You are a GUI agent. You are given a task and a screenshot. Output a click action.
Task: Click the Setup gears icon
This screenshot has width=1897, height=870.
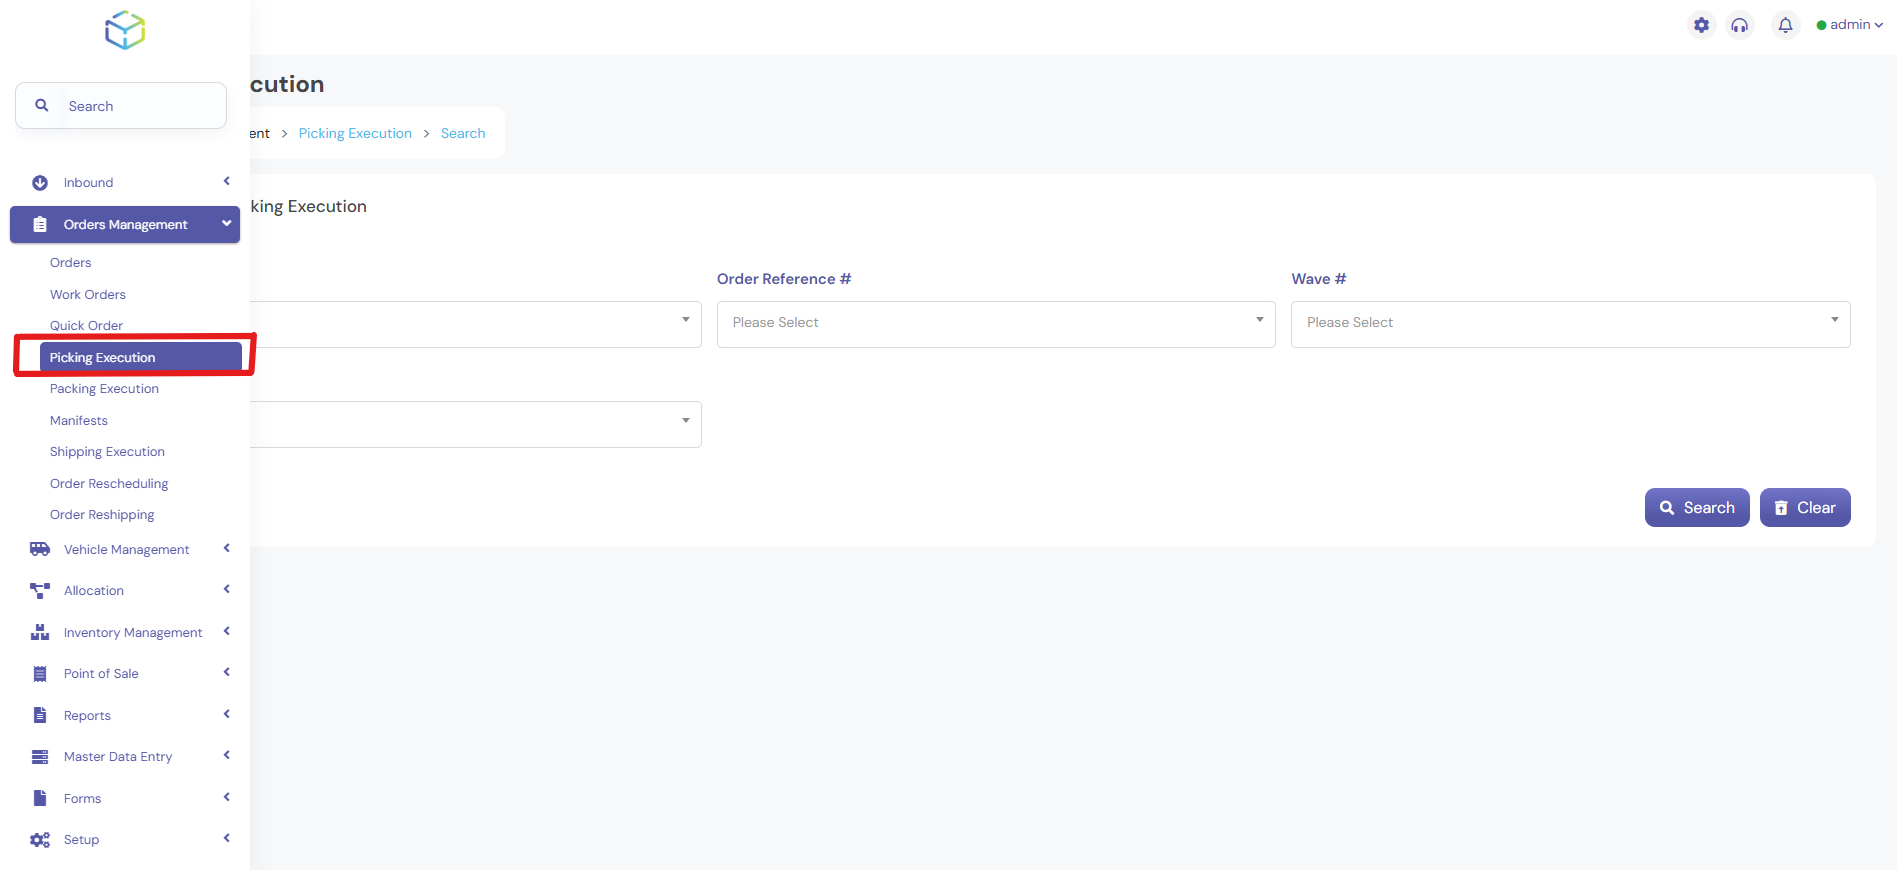tap(40, 840)
